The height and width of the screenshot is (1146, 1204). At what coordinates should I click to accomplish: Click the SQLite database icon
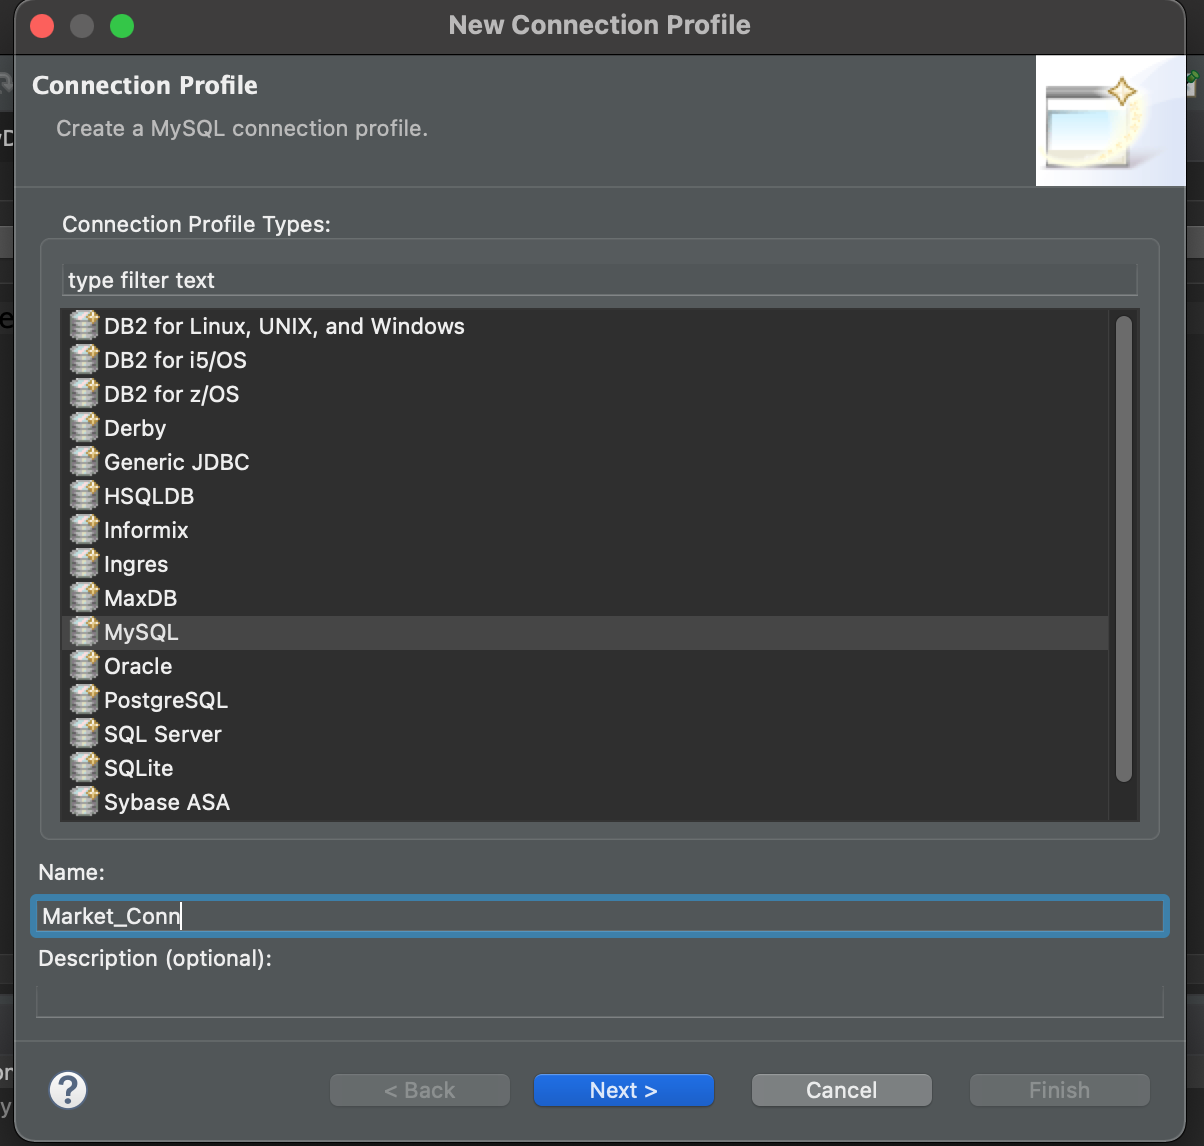pos(84,768)
